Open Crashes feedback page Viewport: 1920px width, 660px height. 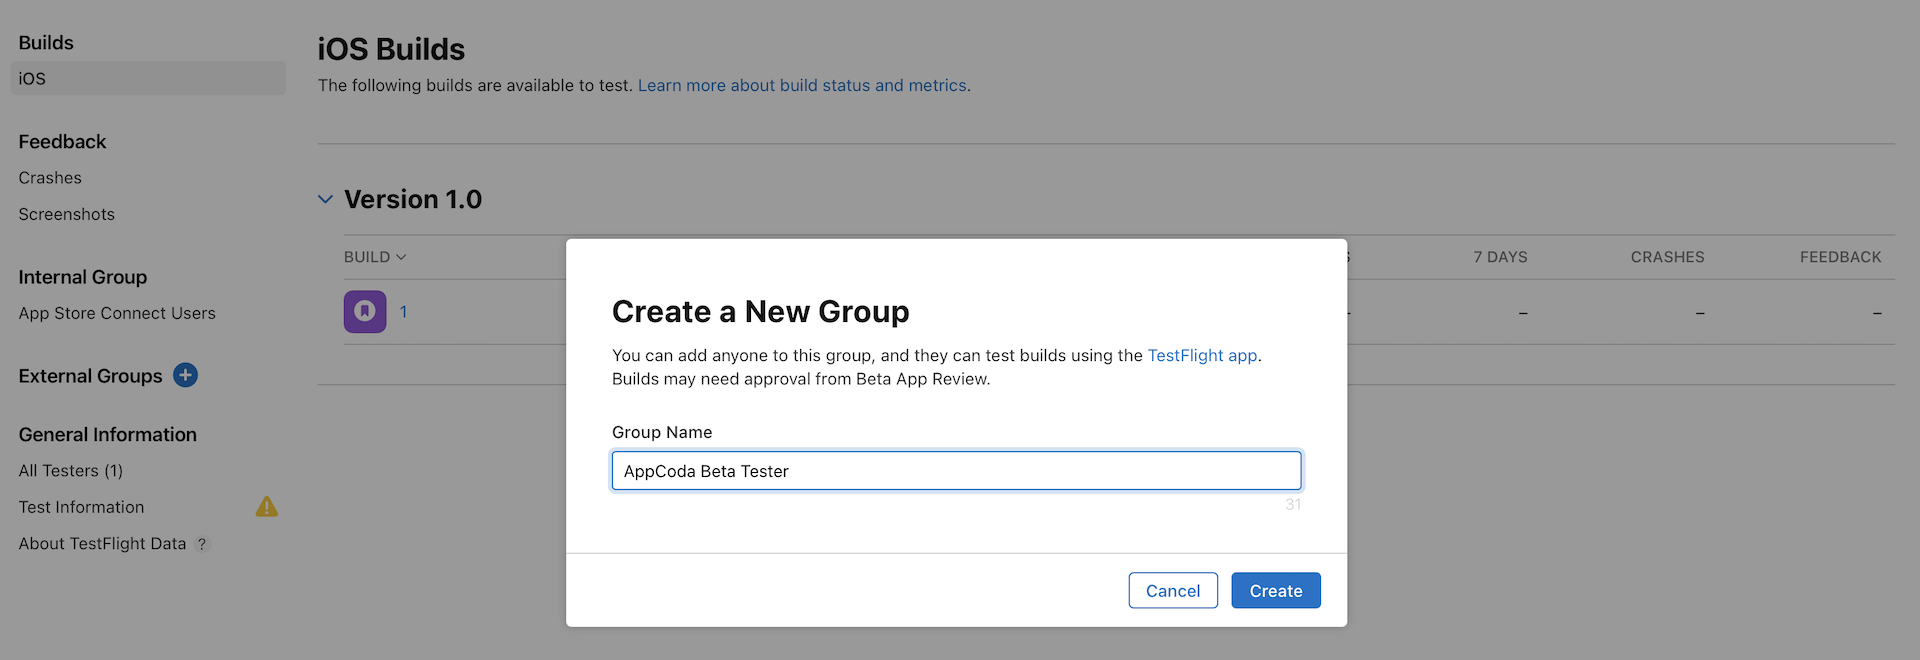50,178
